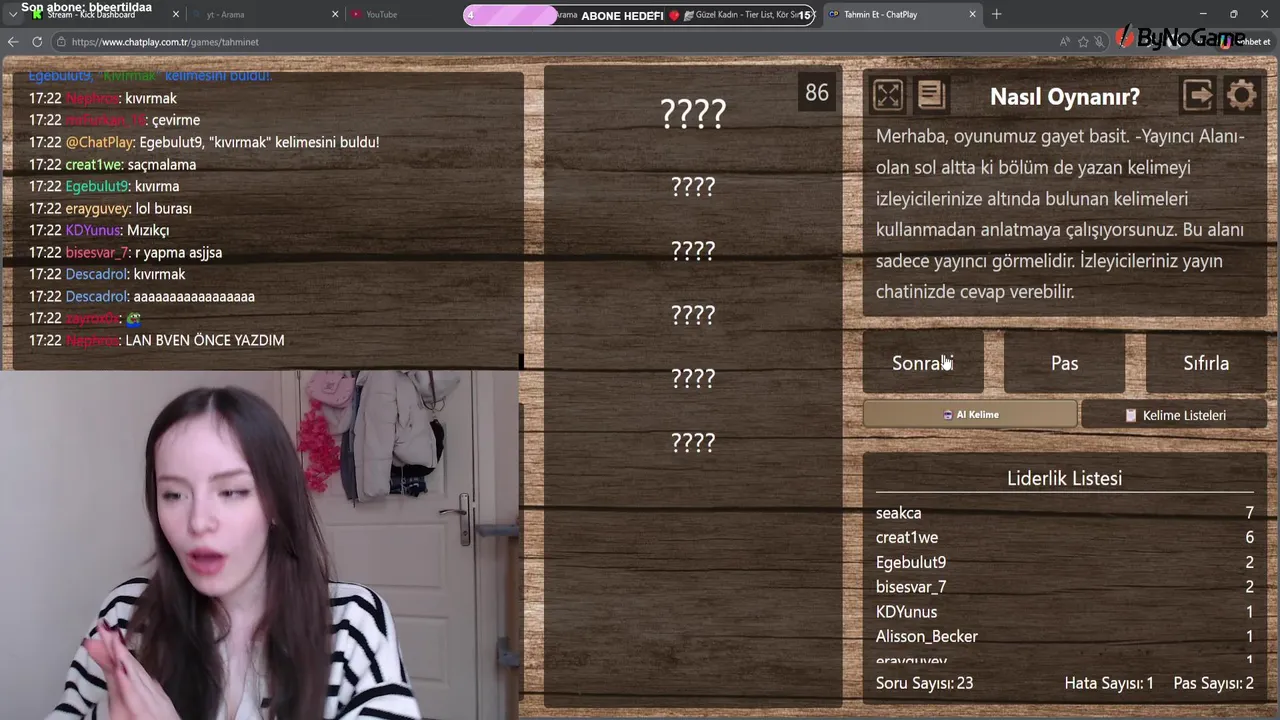Screen dimensions: 1280x720
Task: Click the main hidden word ????
Action: [693, 114]
